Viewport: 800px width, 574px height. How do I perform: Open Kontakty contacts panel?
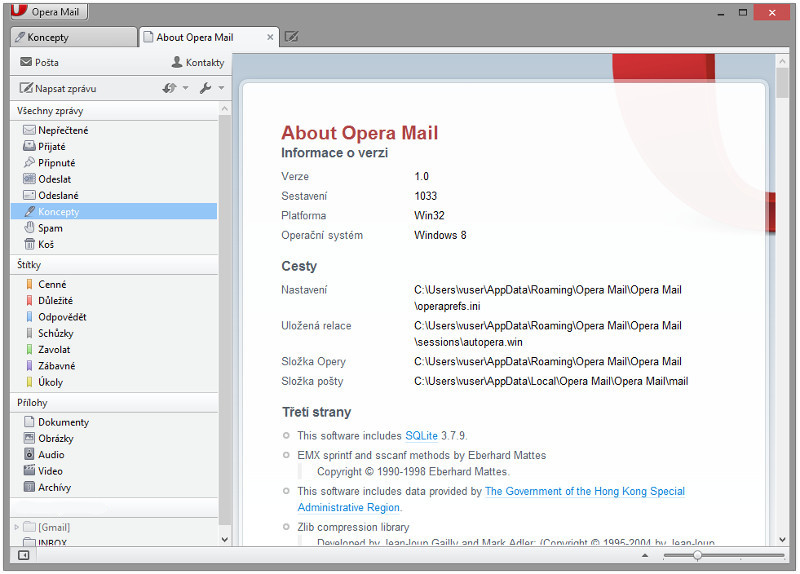click(198, 62)
